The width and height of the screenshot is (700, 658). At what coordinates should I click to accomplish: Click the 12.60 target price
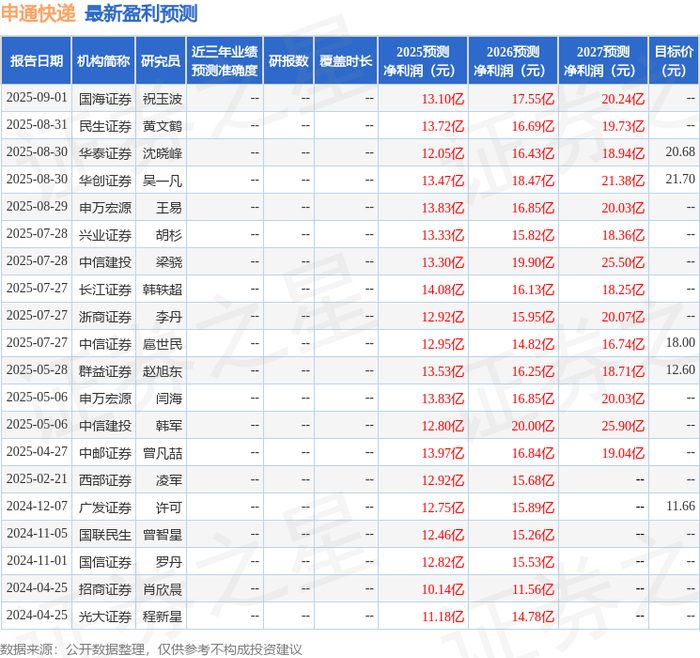pyautogui.click(x=680, y=370)
